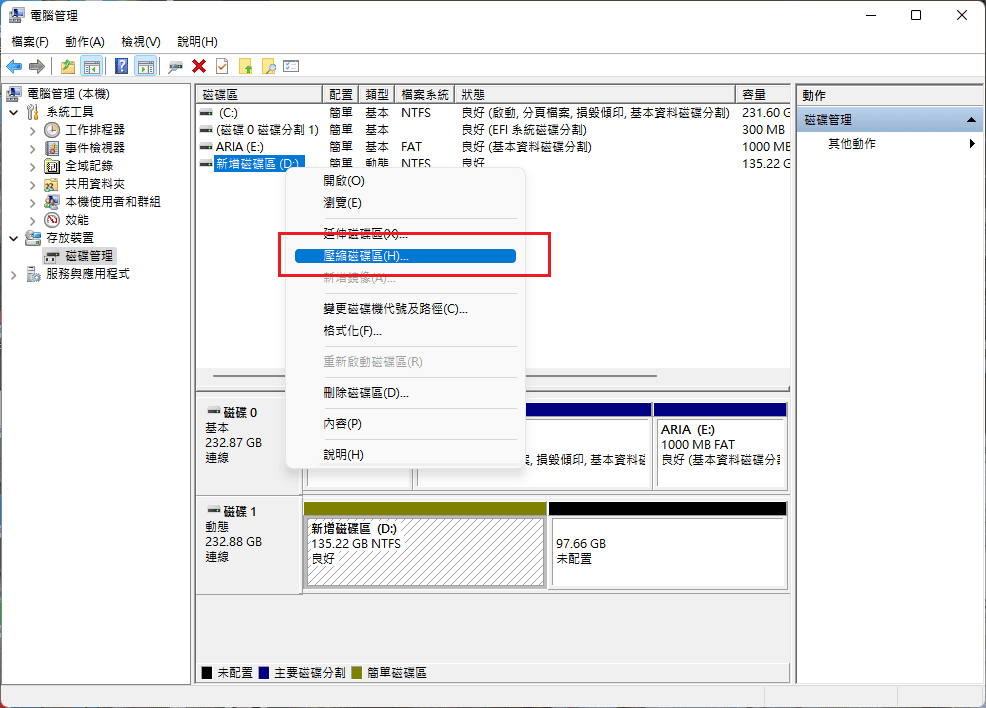This screenshot has width=986, height=708.
Task: Click the folder with magnifier toolbar icon
Action: pos(268,66)
